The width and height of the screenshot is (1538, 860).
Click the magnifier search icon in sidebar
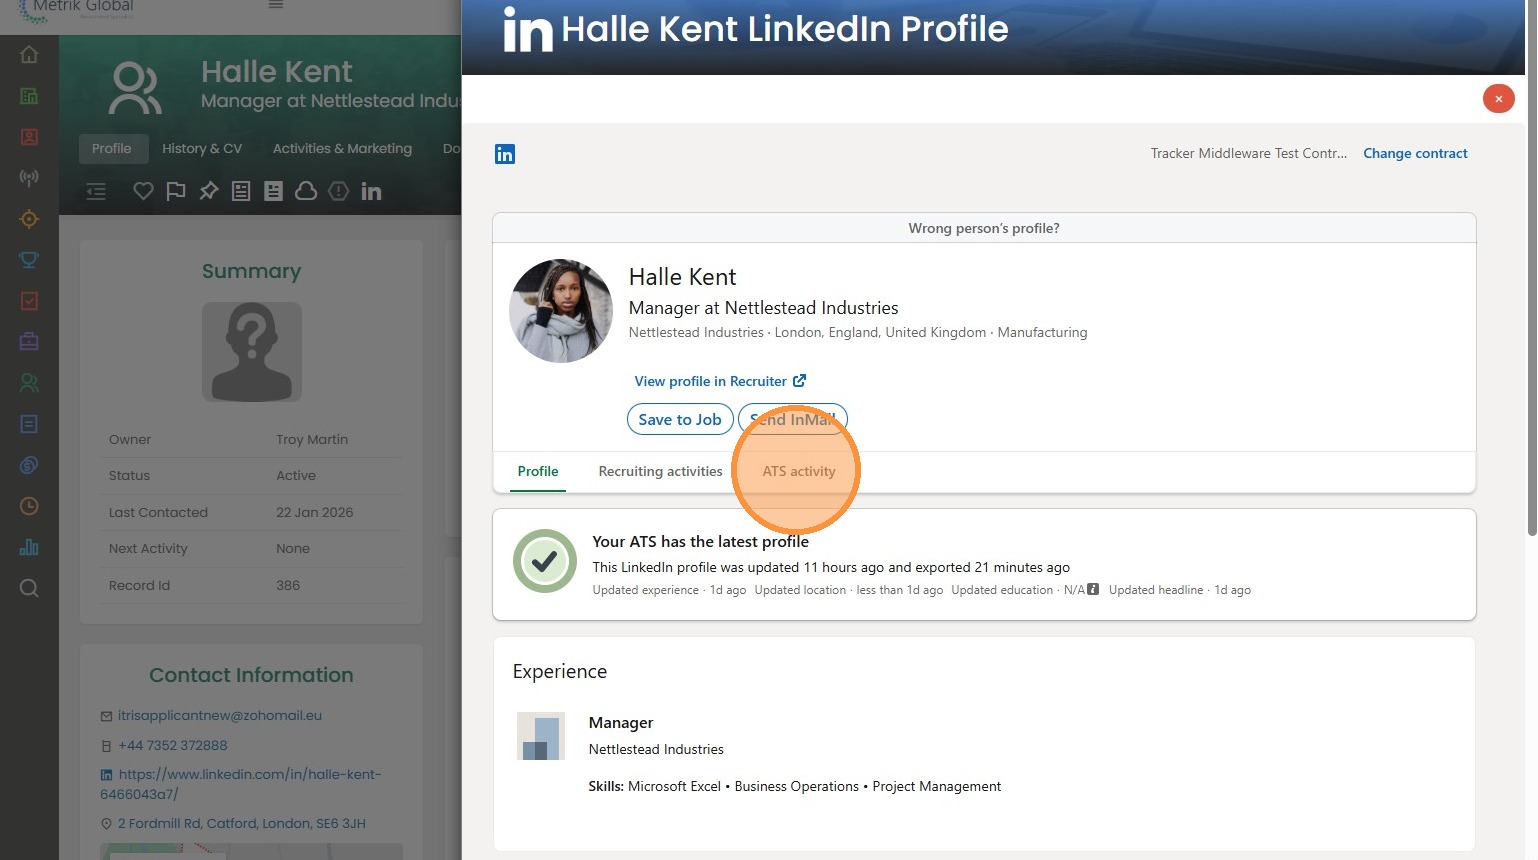29,588
